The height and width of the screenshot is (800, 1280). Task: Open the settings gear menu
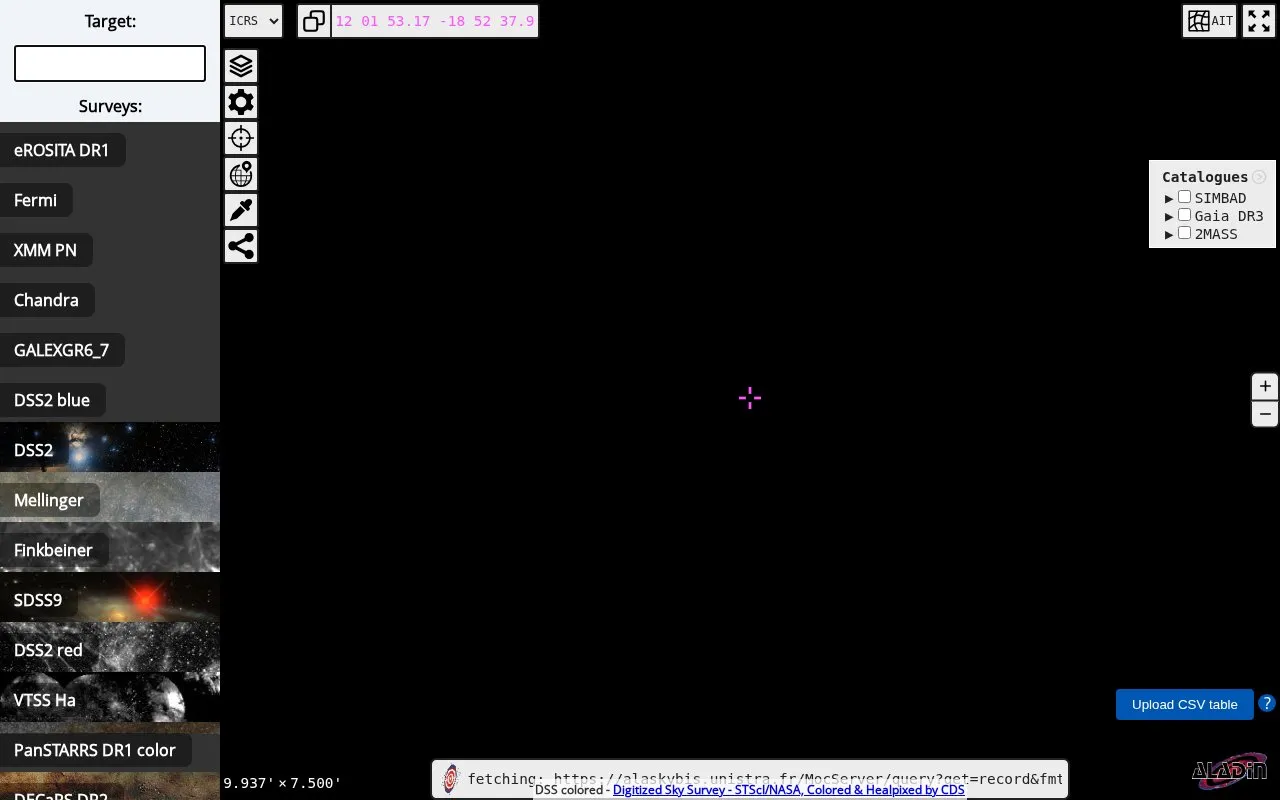coord(241,102)
